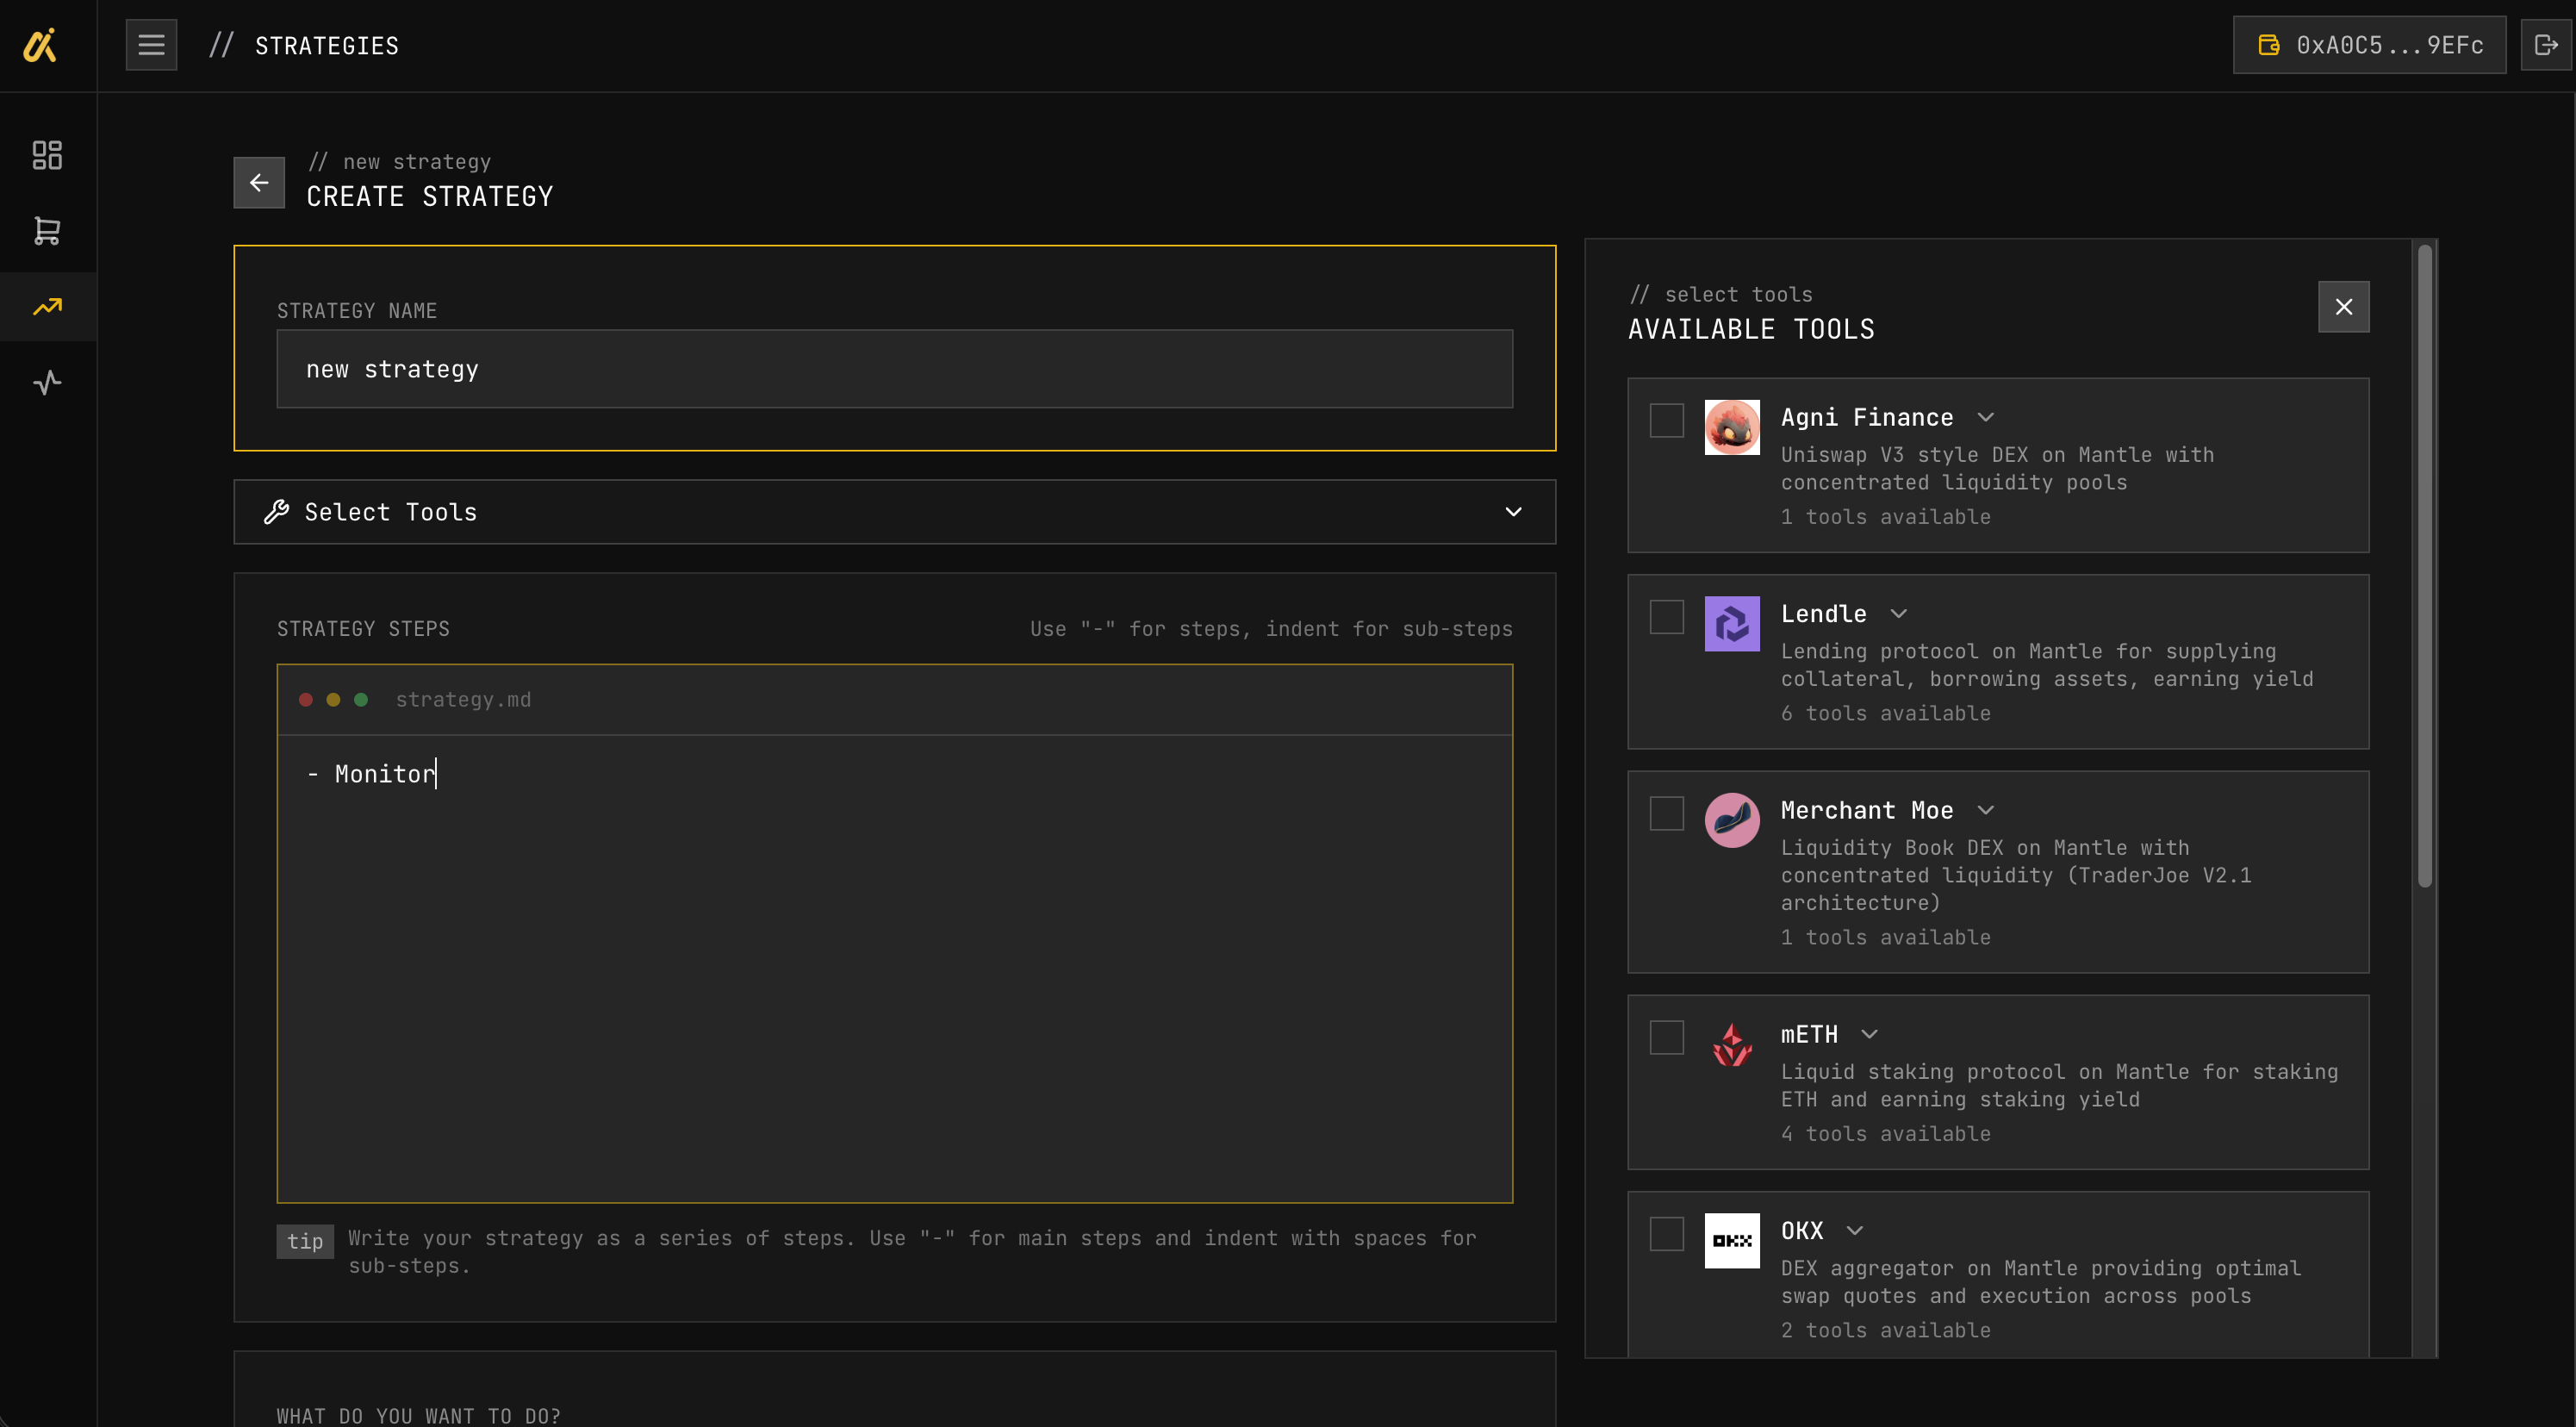Tick the mETH checkbox
The height and width of the screenshot is (1427, 2576).
pyautogui.click(x=1666, y=1037)
